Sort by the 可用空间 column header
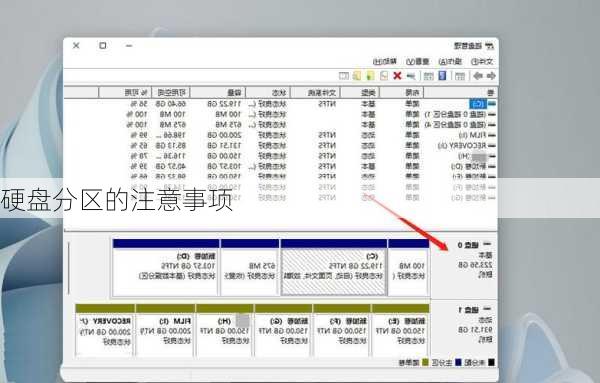The height and width of the screenshot is (383, 600). (x=171, y=93)
